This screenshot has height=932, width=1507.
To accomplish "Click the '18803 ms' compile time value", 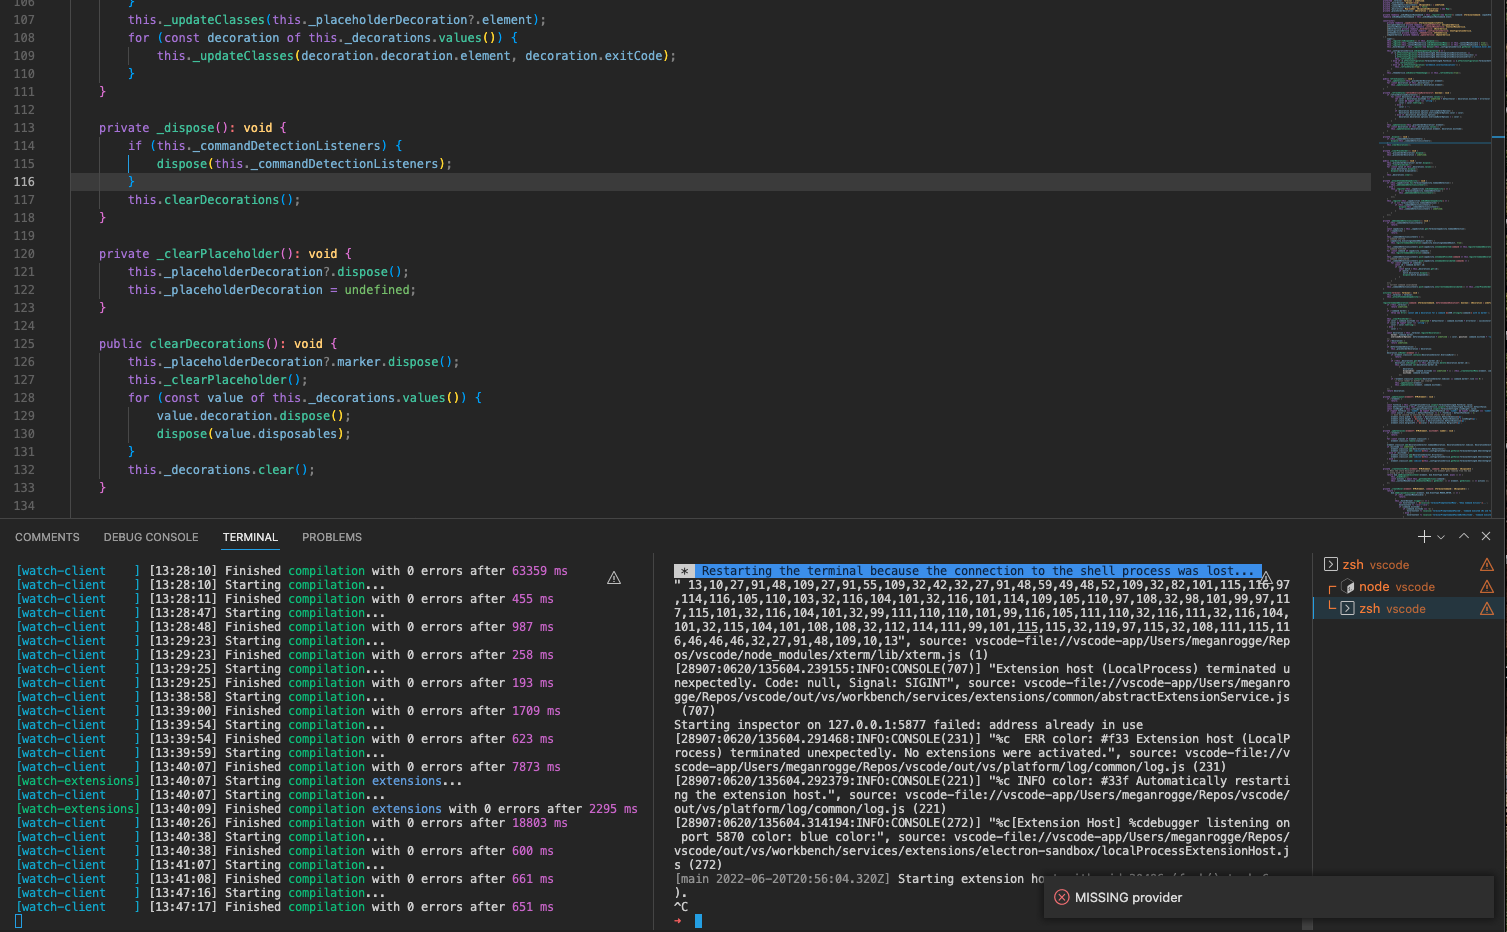I will (x=540, y=823).
